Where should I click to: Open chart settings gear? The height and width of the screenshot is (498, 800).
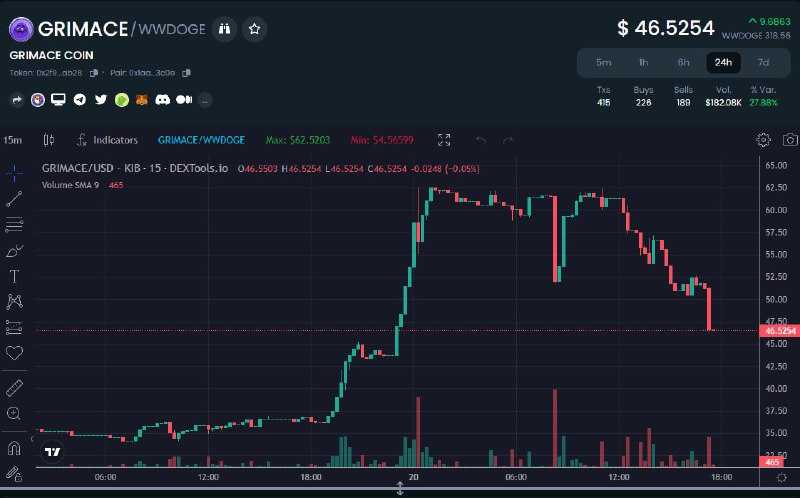click(x=764, y=140)
